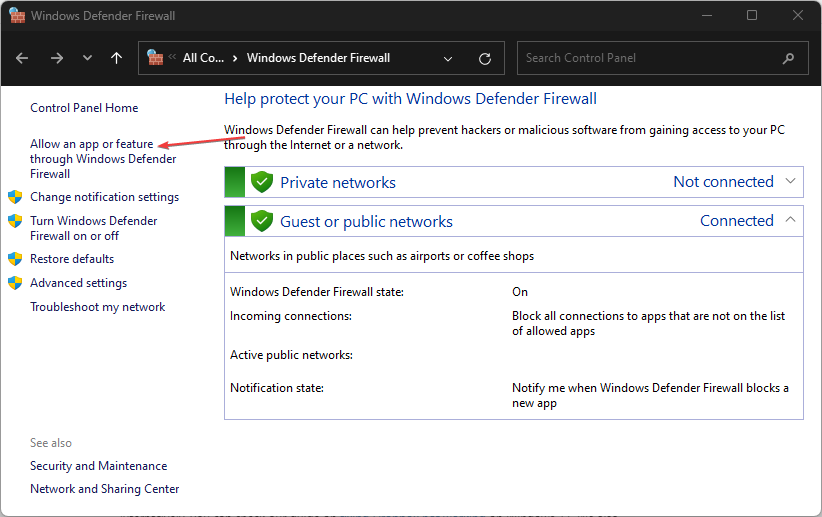Collapse Guest or public networks chevron
The image size is (822, 517).
coord(791,220)
